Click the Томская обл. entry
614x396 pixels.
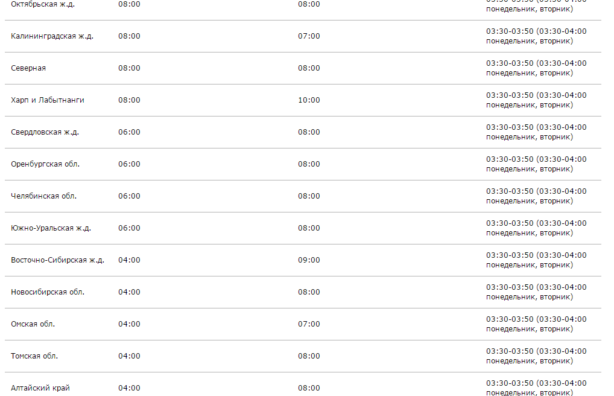34,356
